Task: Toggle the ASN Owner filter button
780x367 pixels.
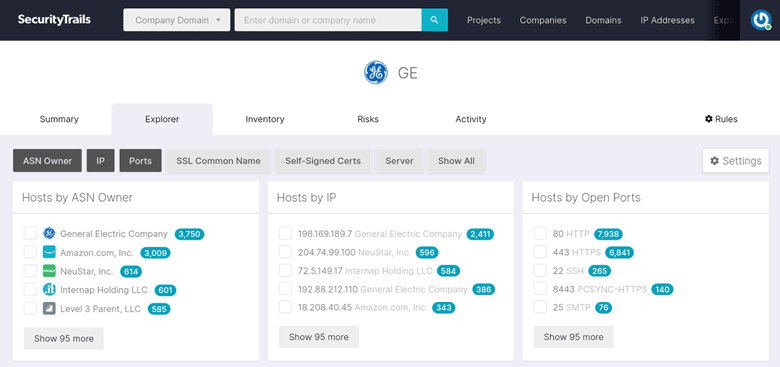Action: click(47, 161)
